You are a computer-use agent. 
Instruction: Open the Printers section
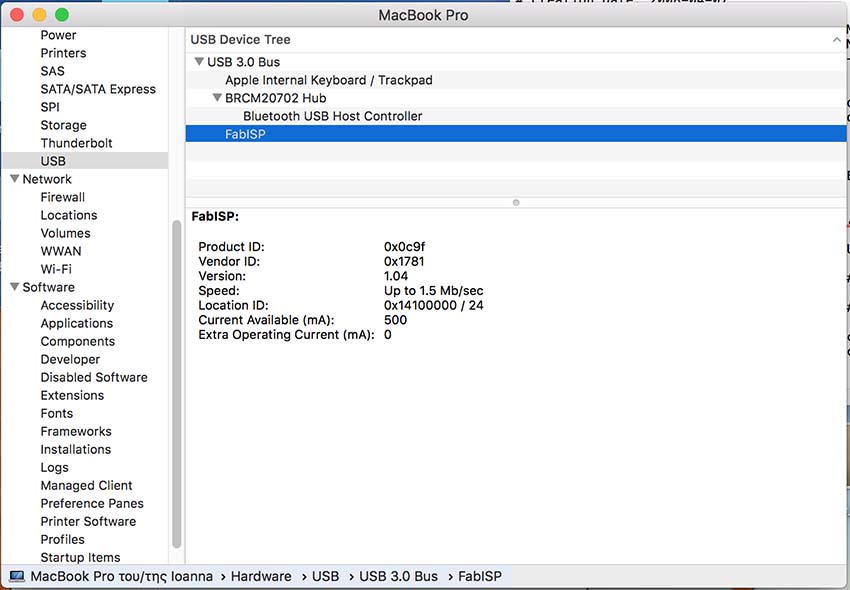point(62,52)
